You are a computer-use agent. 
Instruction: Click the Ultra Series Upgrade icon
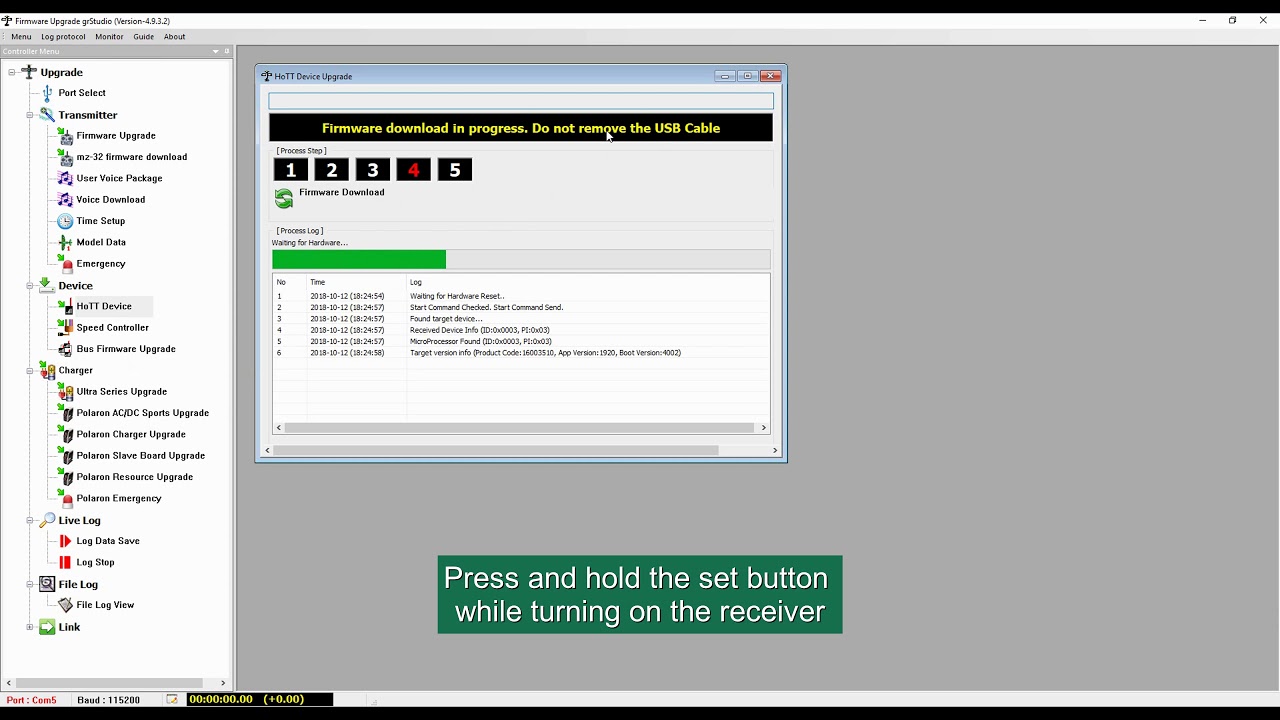pyautogui.click(x=65, y=392)
